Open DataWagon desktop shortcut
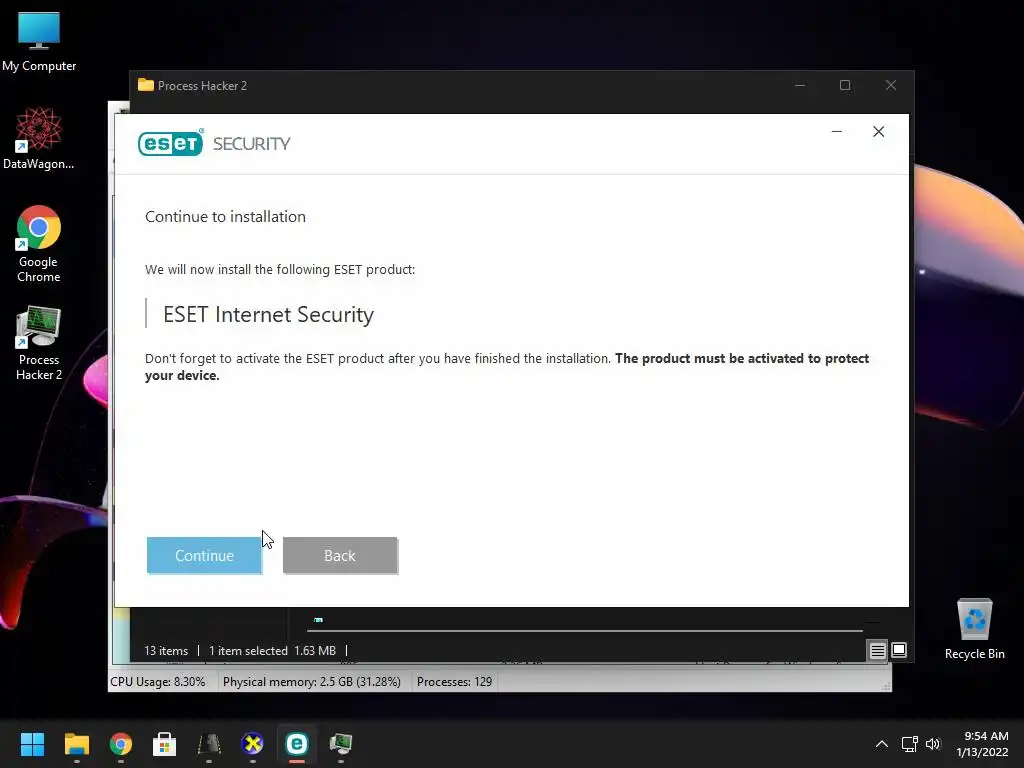 39,138
